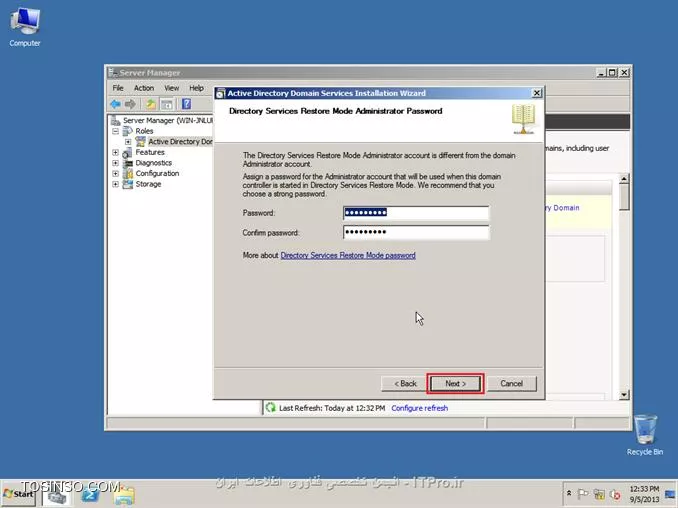Select the Features icon in tree

point(128,152)
